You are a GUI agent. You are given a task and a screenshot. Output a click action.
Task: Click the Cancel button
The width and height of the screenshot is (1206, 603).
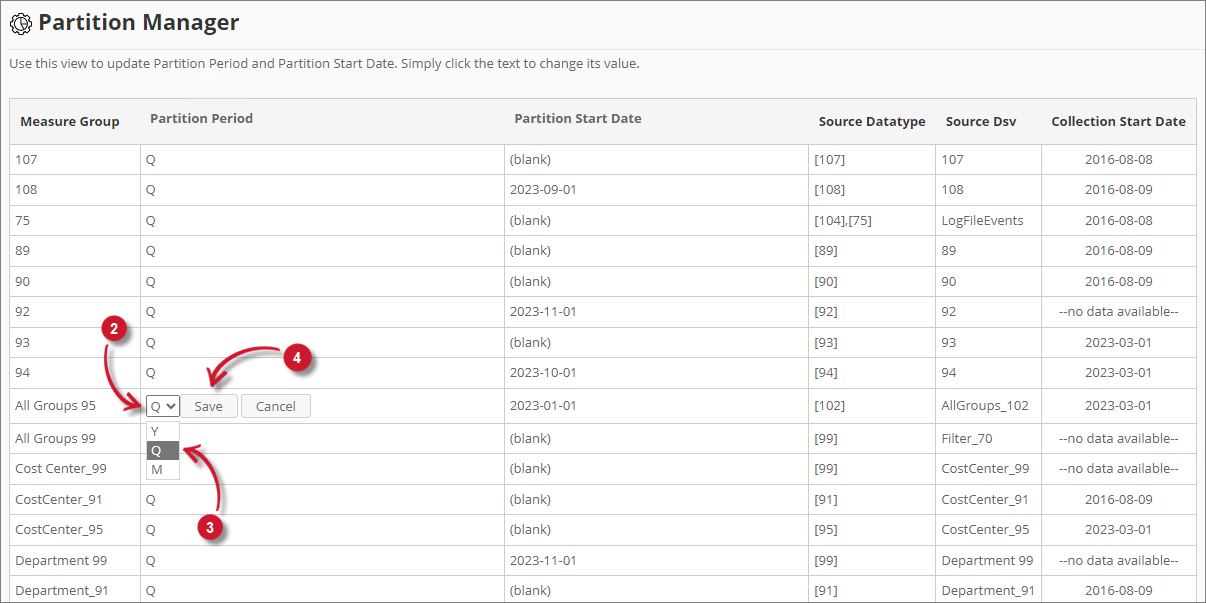pyautogui.click(x=275, y=405)
